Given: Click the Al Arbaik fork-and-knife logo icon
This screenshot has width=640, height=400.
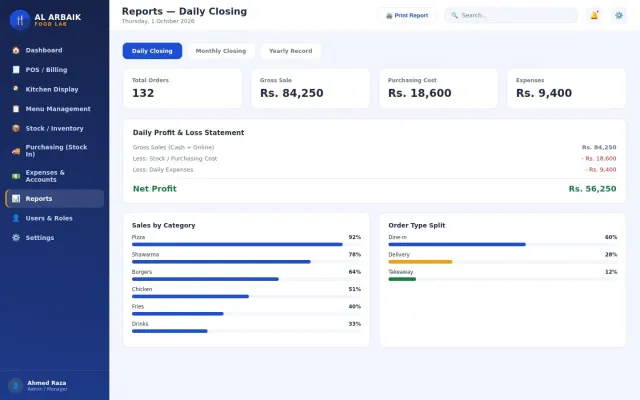Looking at the screenshot, I should point(20,20).
